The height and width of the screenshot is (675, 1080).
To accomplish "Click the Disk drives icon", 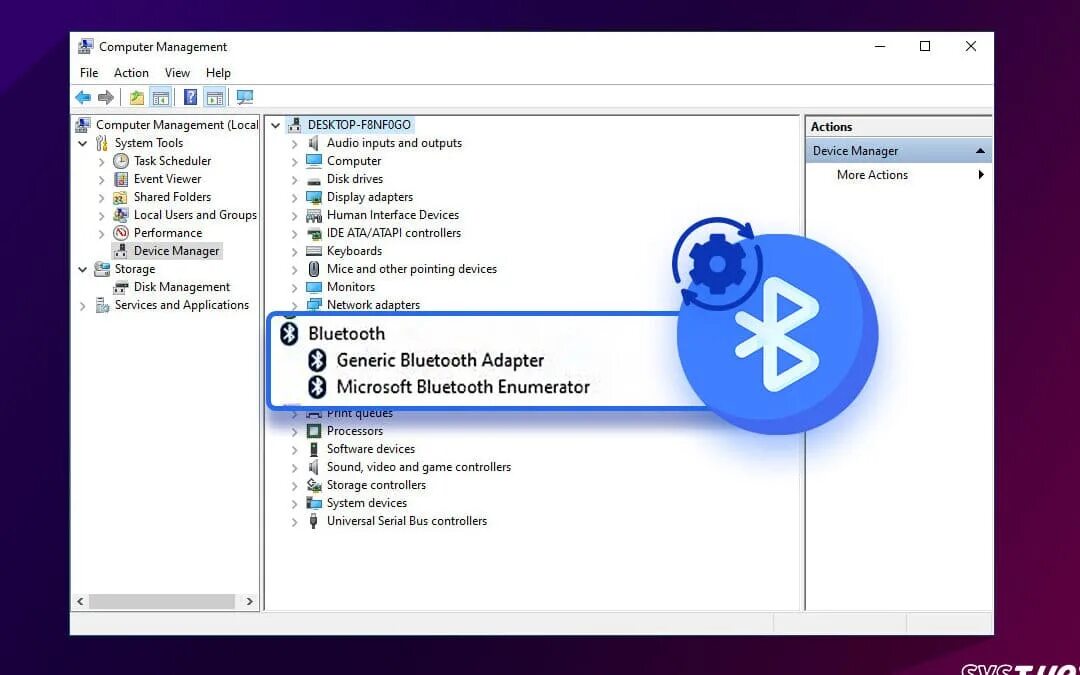I will coord(313,180).
